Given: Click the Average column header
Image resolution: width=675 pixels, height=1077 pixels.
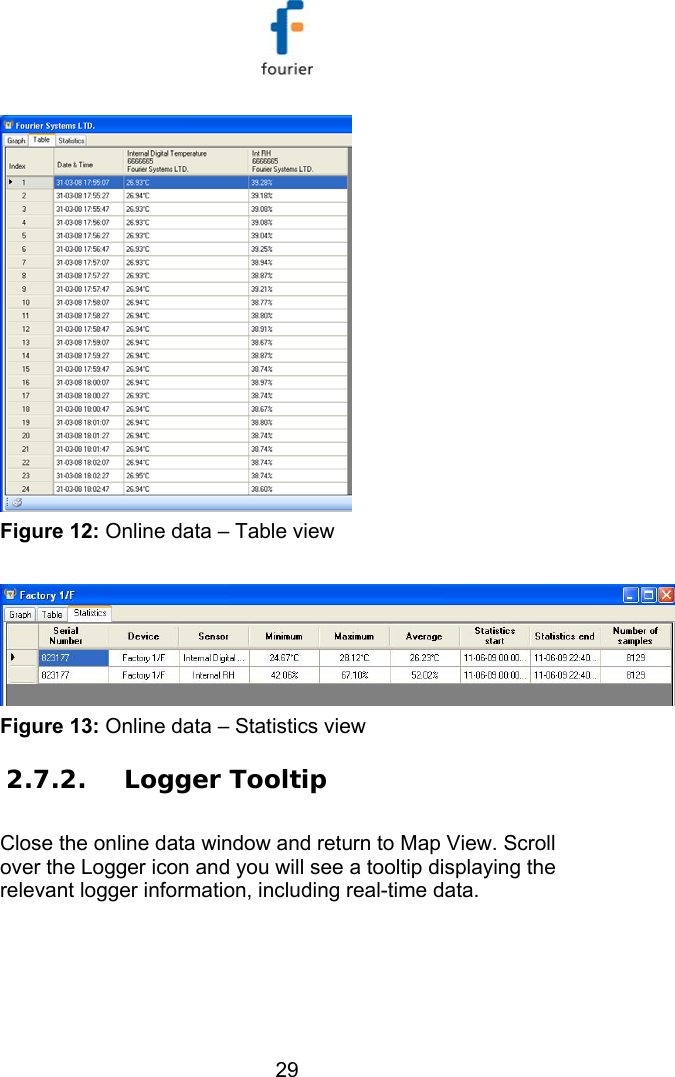Looking at the screenshot, I should [424, 636].
